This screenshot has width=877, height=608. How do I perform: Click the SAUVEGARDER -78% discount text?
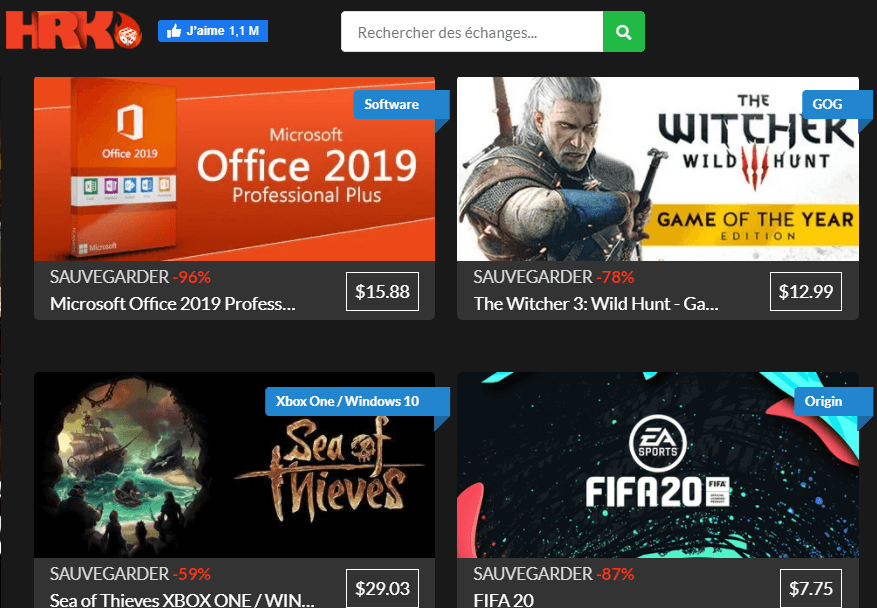554,277
